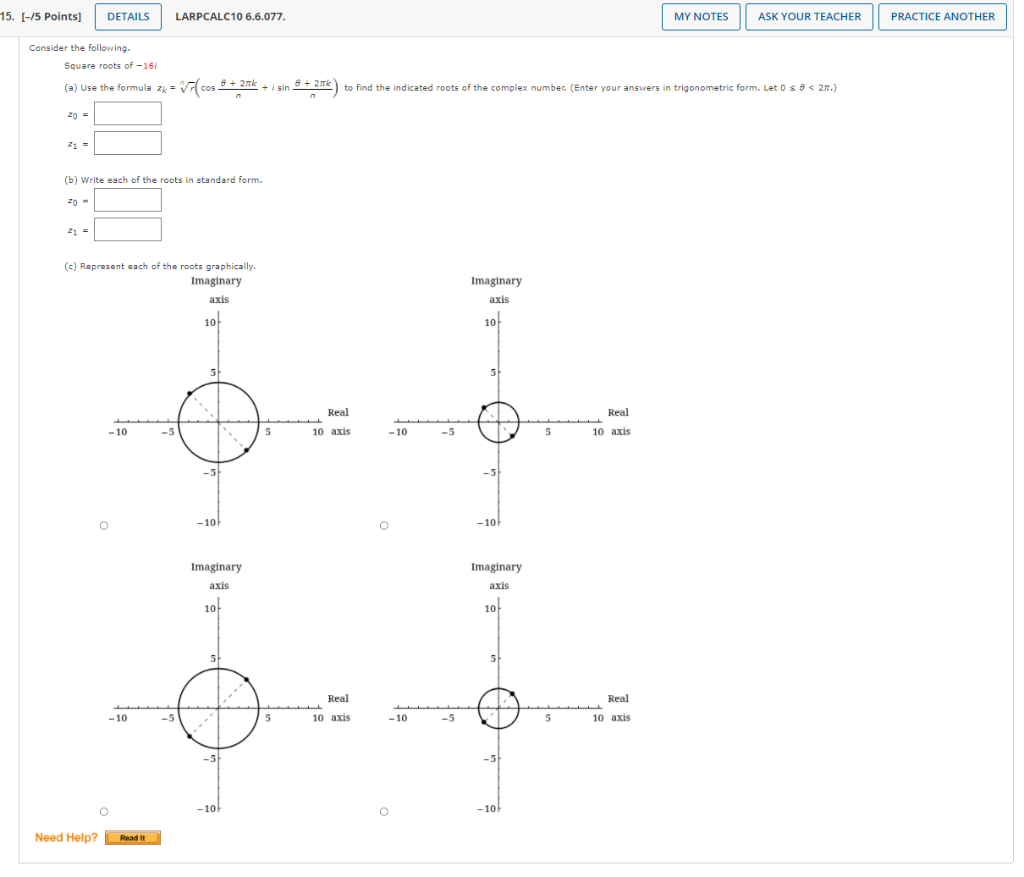Select the top-left large circle graph option
The height and width of the screenshot is (877, 1024).
(x=104, y=525)
